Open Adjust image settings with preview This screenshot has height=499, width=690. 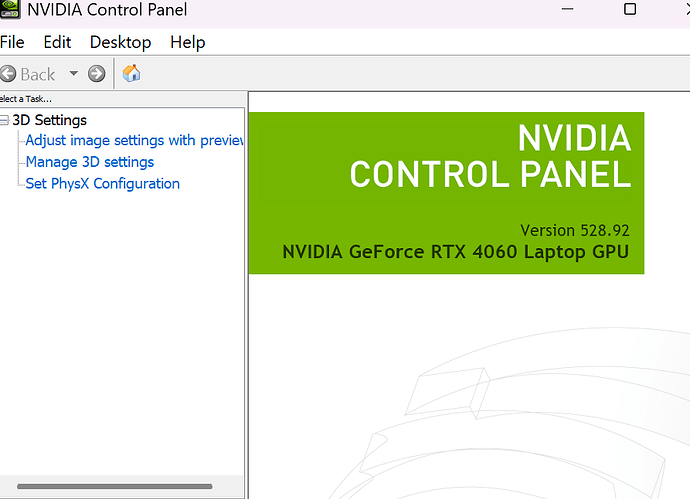point(134,140)
